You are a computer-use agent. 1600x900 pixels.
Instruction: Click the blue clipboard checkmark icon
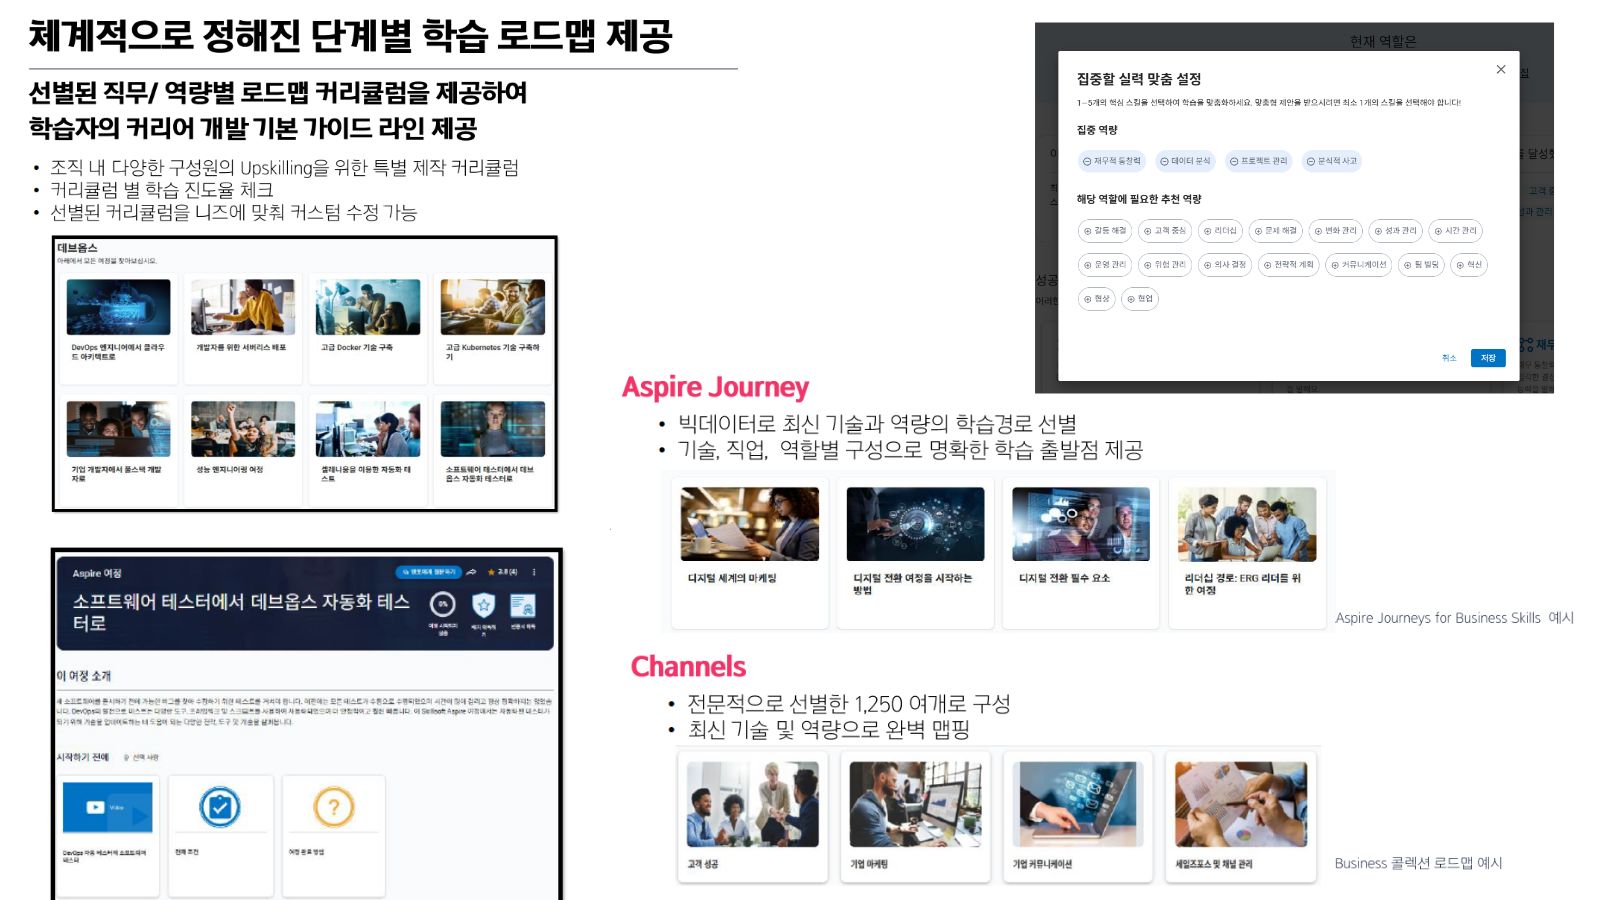click(x=220, y=807)
